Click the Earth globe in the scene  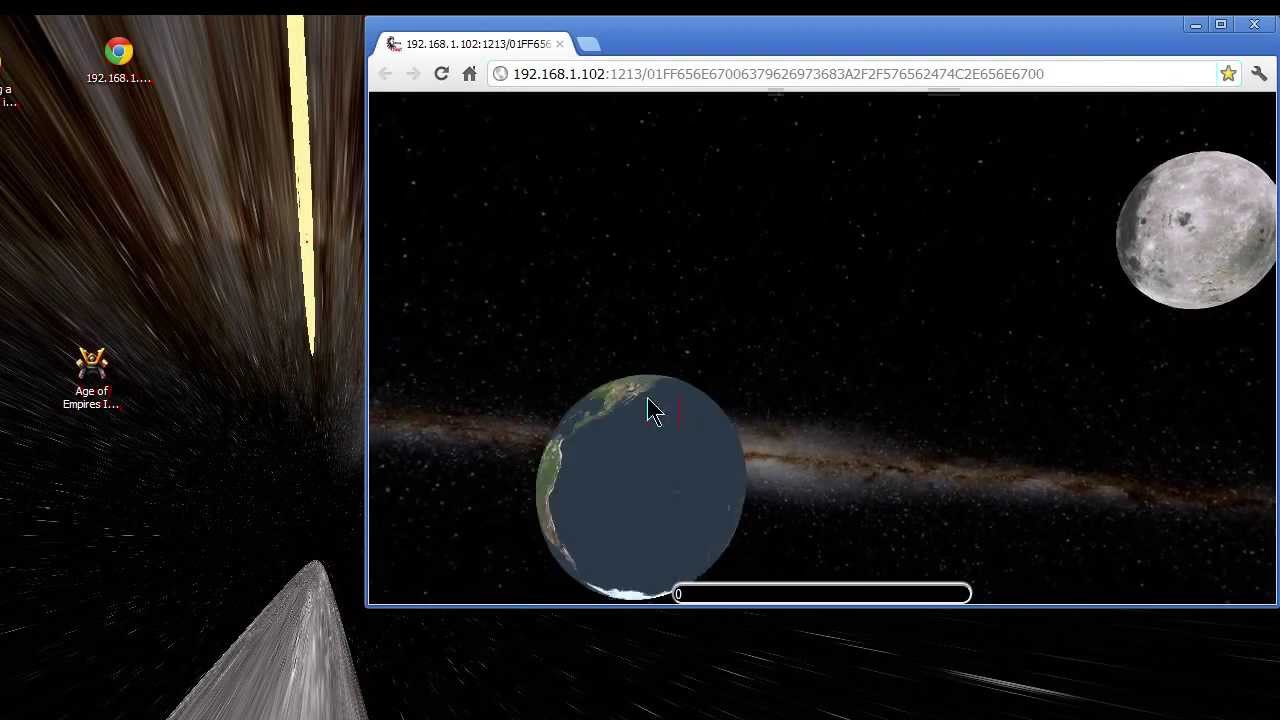tap(641, 488)
